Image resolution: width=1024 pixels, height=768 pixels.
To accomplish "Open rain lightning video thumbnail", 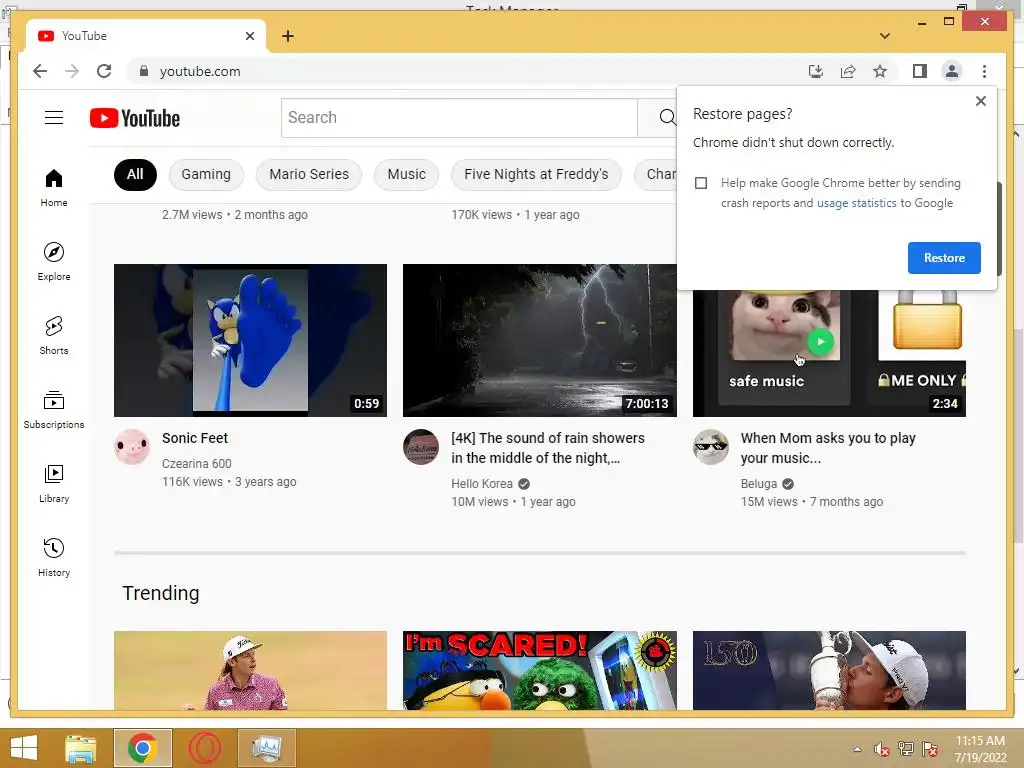I will point(539,340).
